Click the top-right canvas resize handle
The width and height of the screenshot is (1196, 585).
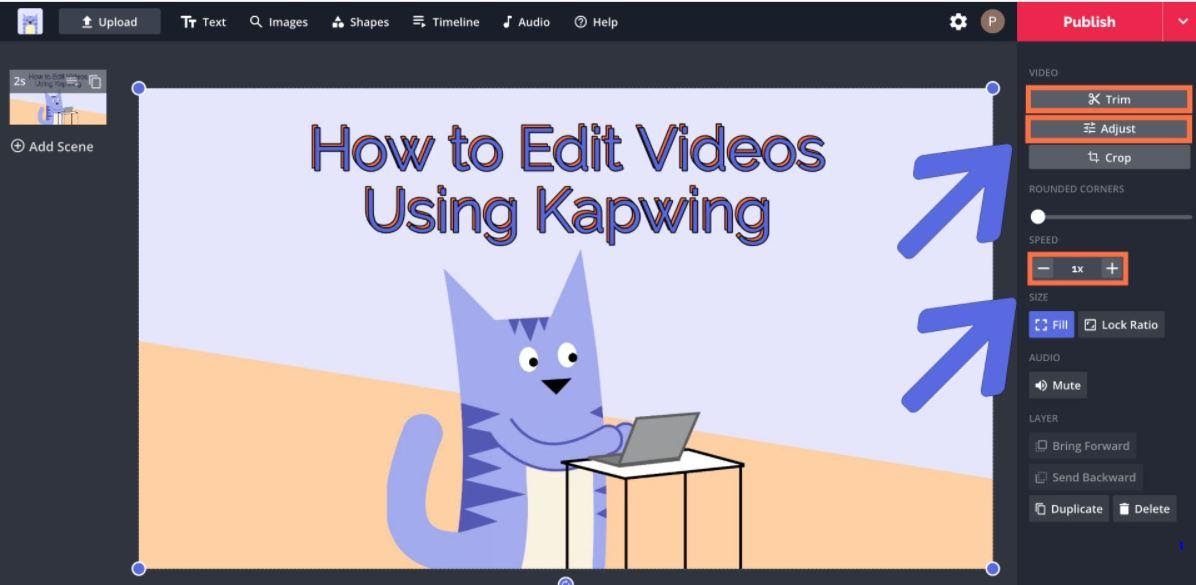click(992, 88)
